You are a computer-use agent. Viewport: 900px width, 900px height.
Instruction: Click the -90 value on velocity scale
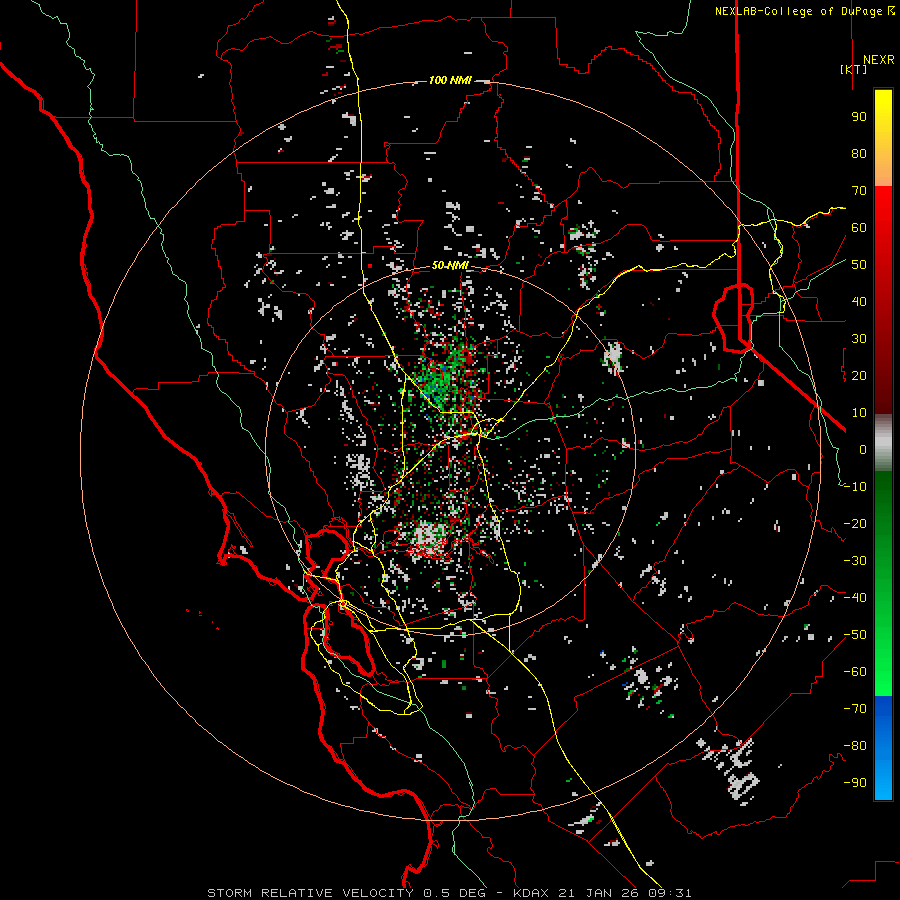[855, 783]
